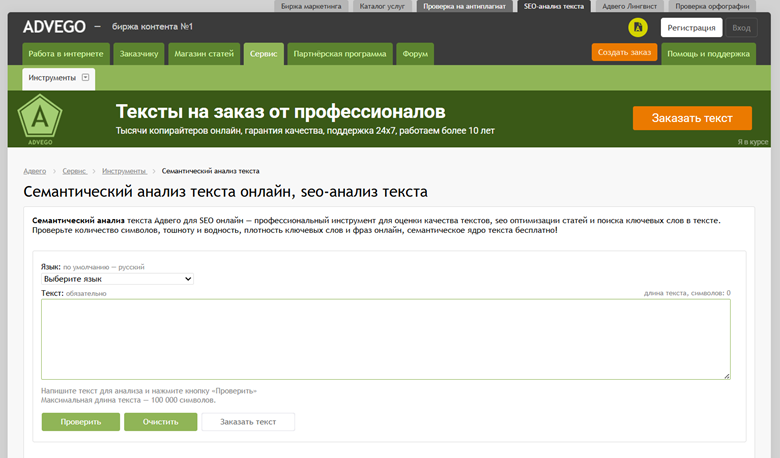Image resolution: width=780 pixels, height=458 pixels.
Task: Click the Создать заказ orange button
Action: pos(624,52)
